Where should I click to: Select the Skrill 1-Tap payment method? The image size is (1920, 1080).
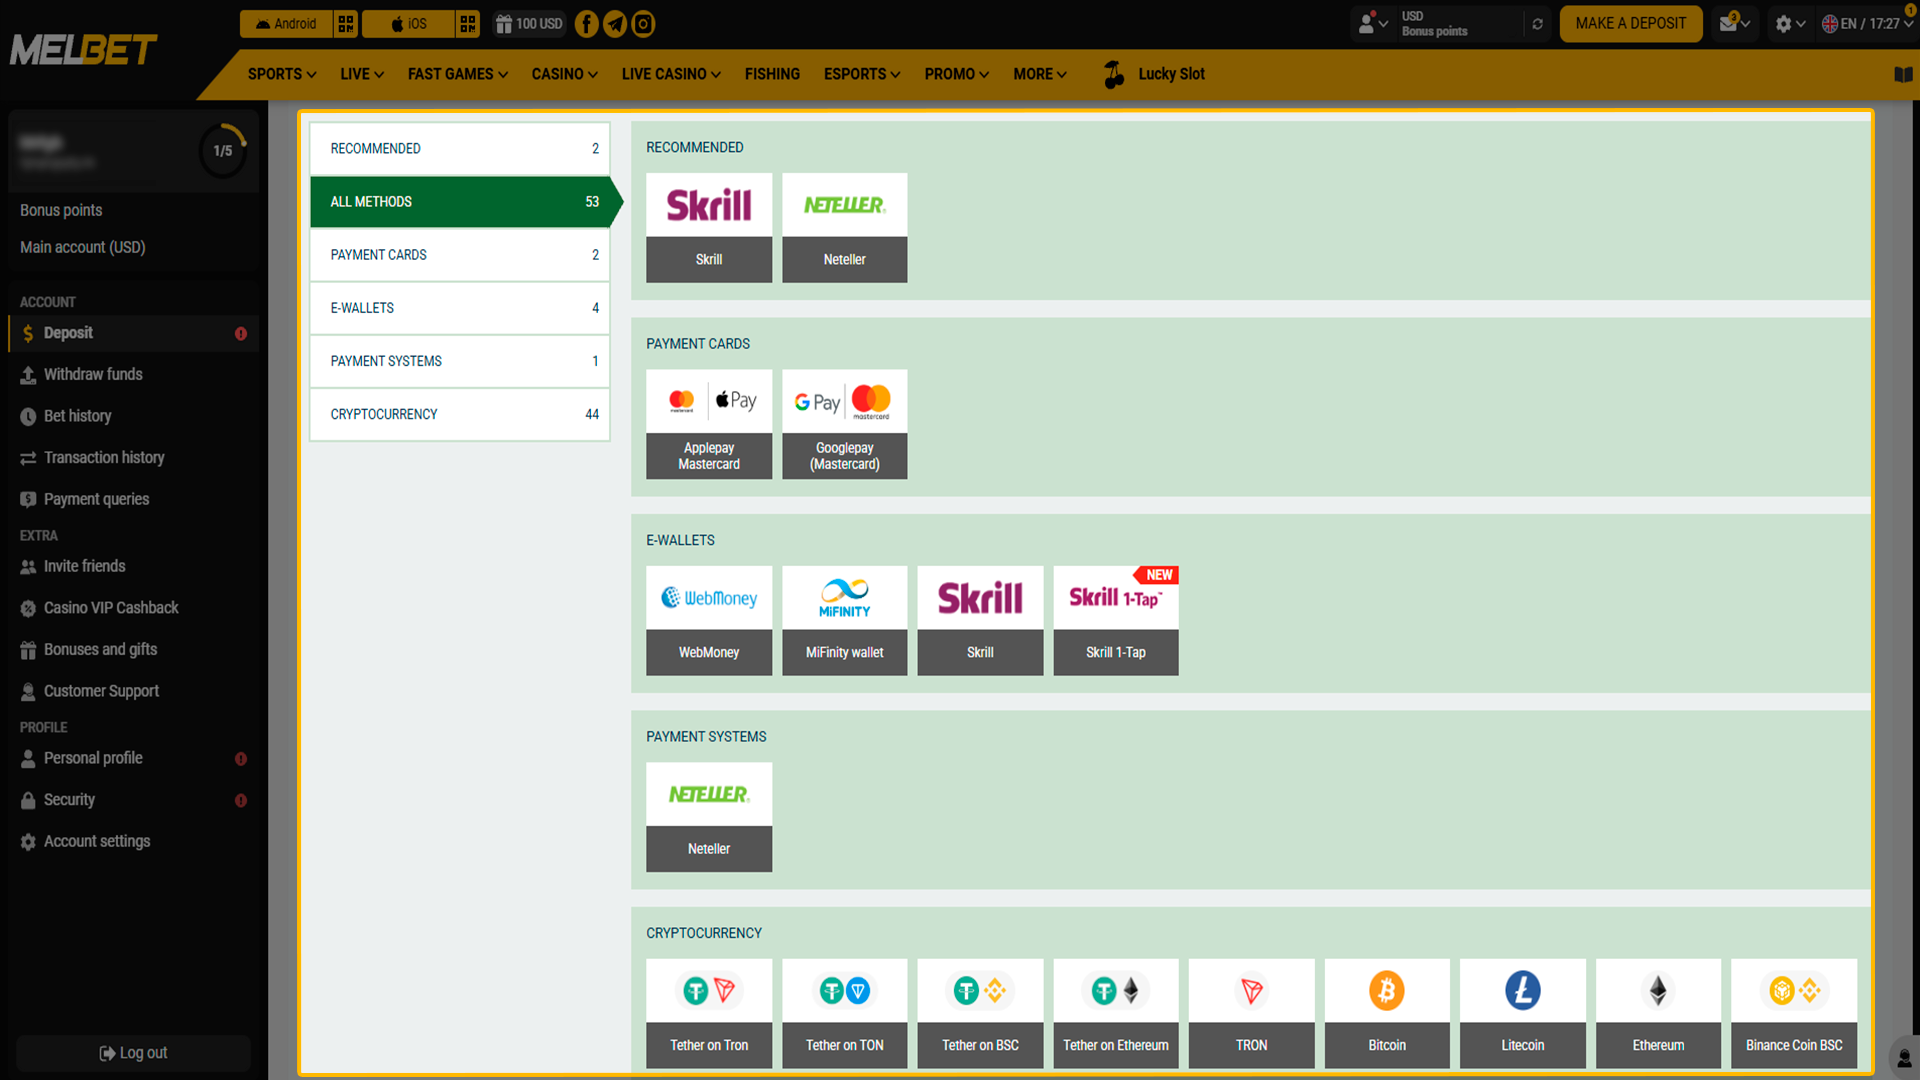pos(1115,620)
